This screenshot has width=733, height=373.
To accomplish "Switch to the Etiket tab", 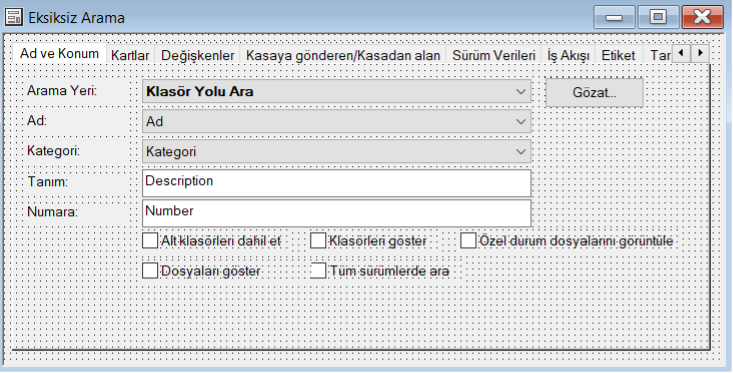I will [618, 55].
